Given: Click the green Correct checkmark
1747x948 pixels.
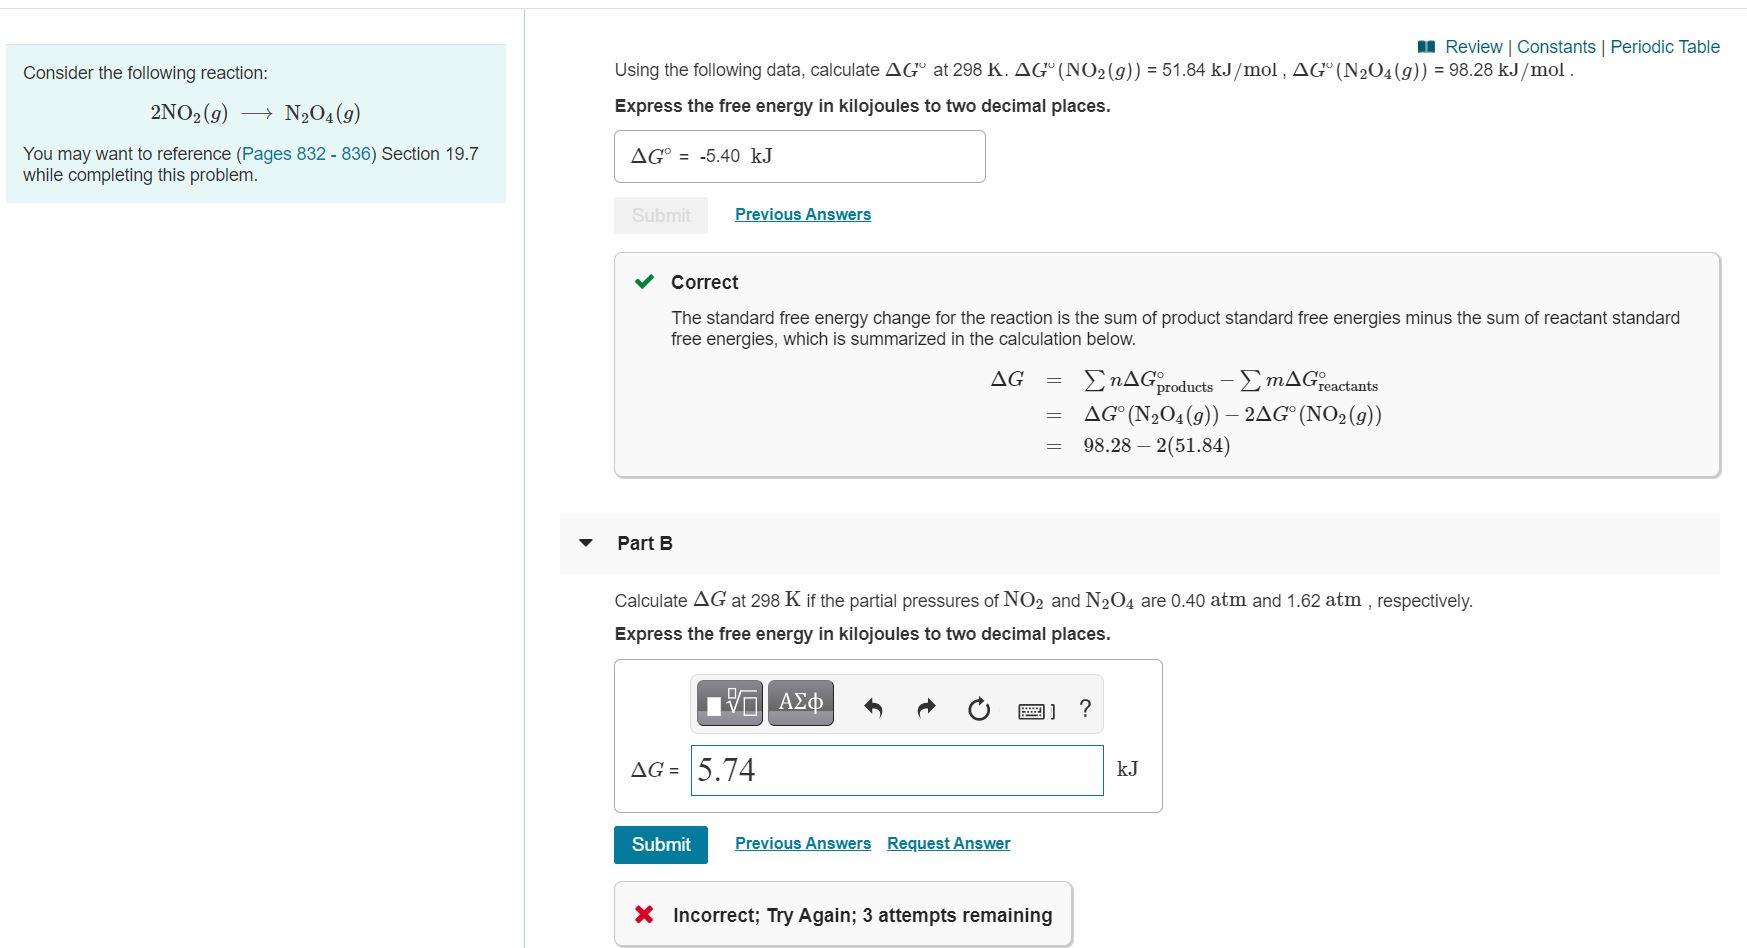Looking at the screenshot, I should pos(646,282).
